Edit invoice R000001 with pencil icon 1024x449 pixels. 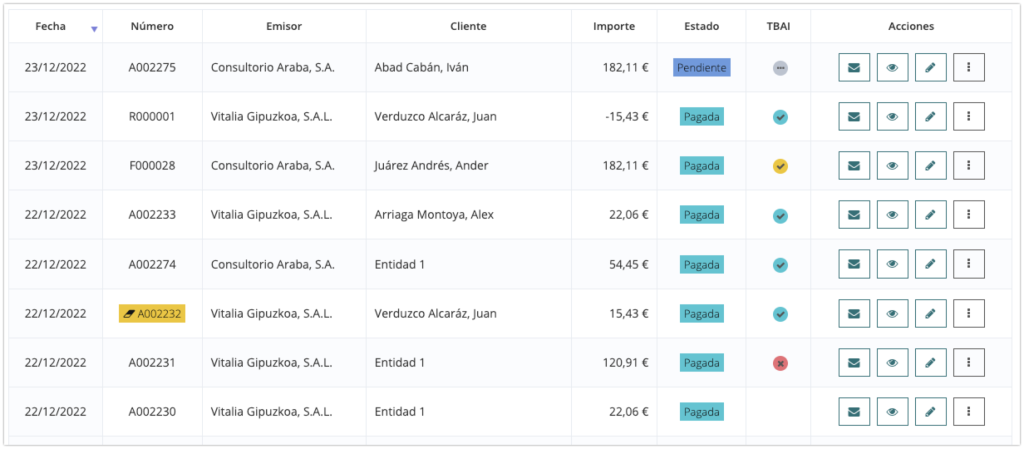[x=930, y=117]
